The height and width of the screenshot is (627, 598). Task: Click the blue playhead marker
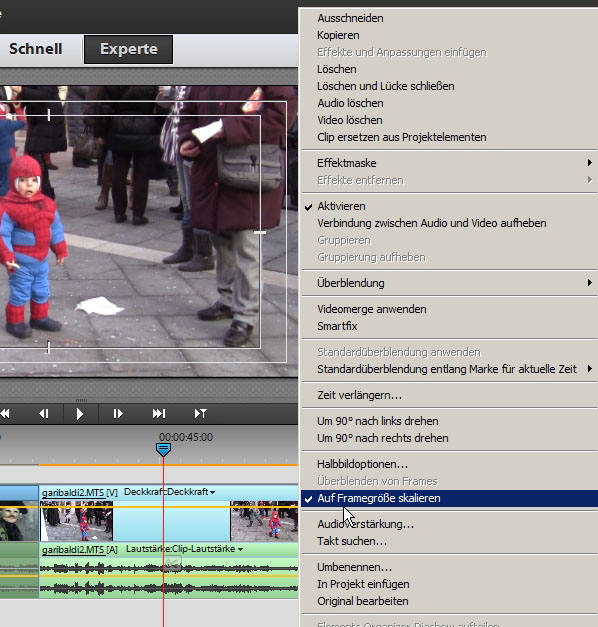click(x=163, y=449)
